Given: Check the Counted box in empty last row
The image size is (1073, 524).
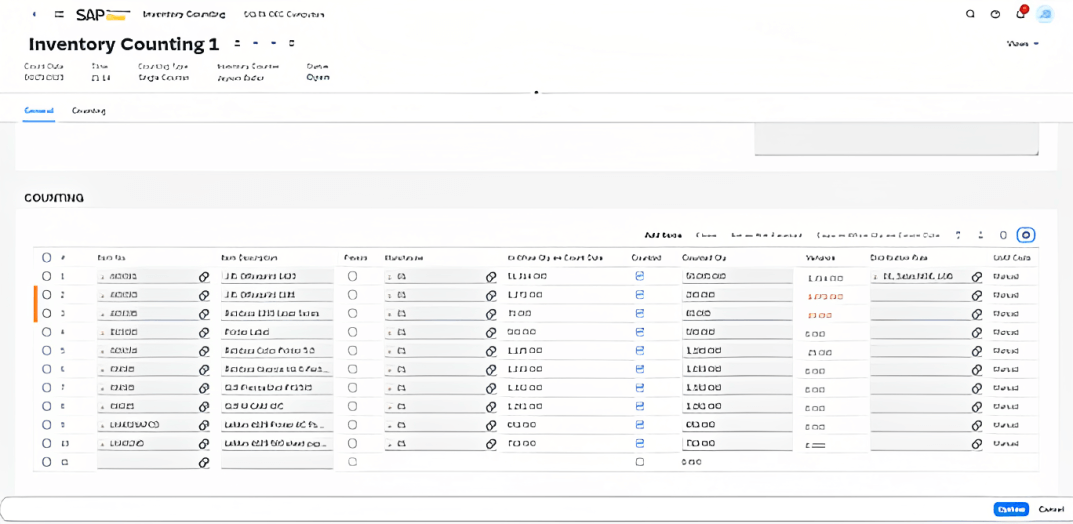Looking at the screenshot, I should click(x=640, y=462).
